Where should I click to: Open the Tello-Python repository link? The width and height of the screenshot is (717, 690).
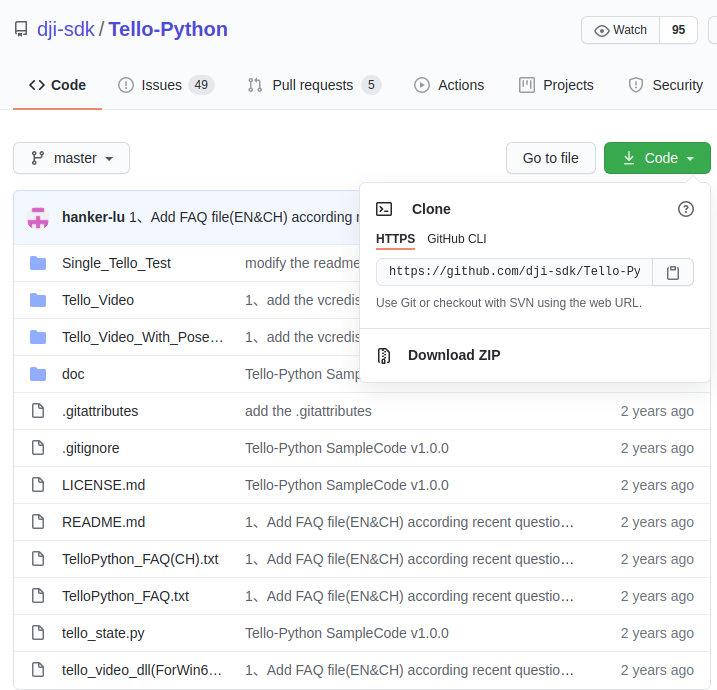click(x=168, y=29)
